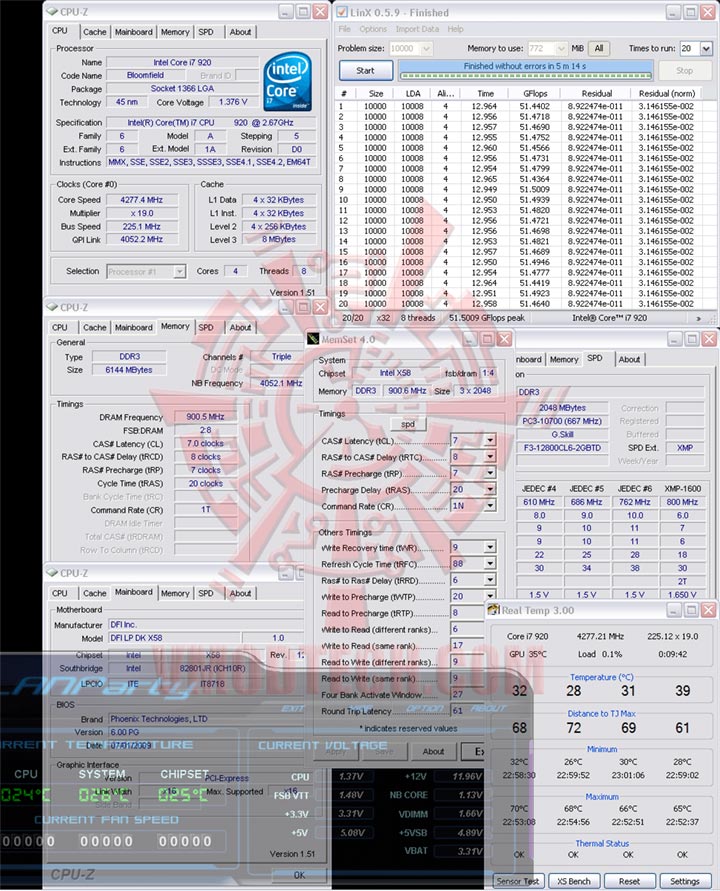Image resolution: width=720 pixels, height=891 pixels.
Task: Open the Options menu in LinX
Action: 373,29
